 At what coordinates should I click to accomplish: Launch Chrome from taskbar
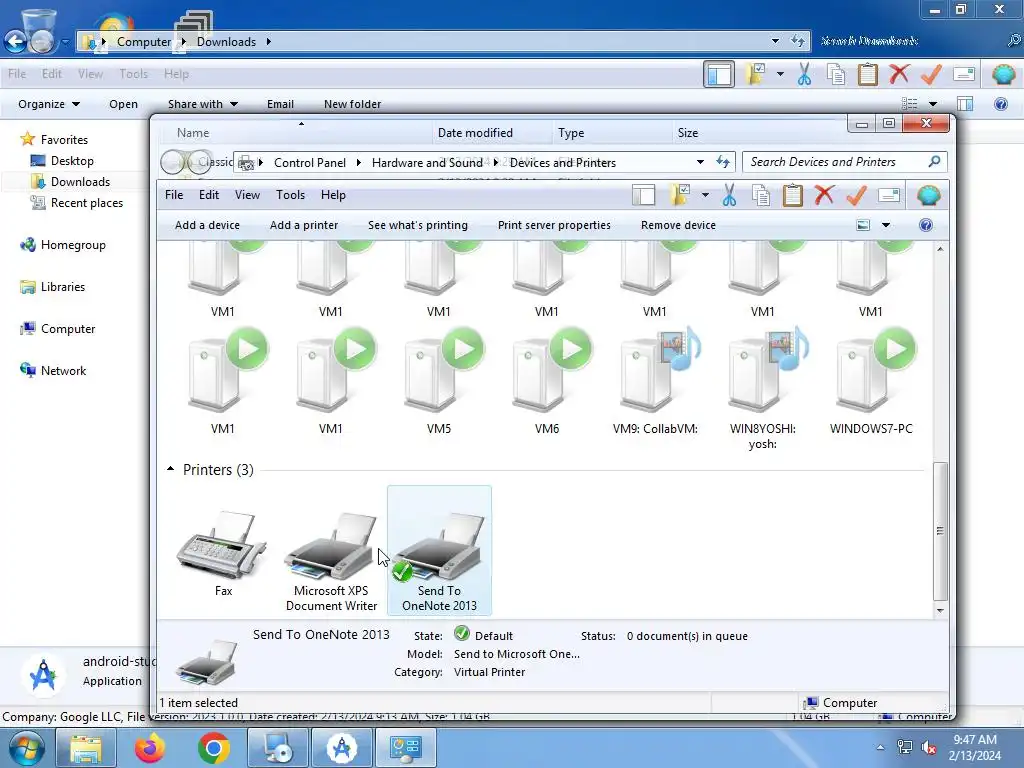click(214, 748)
